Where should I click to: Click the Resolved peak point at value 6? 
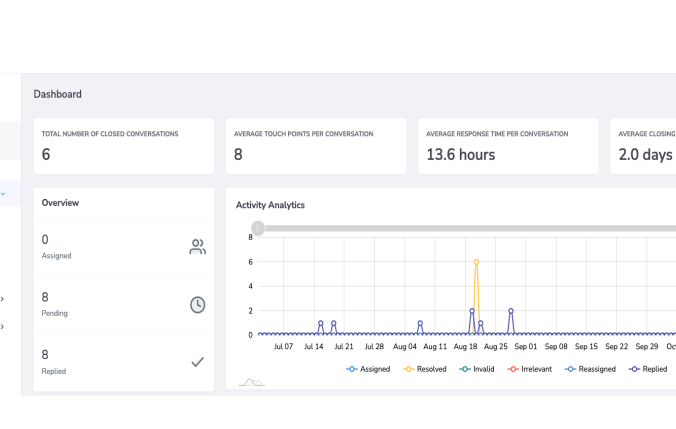[476, 262]
